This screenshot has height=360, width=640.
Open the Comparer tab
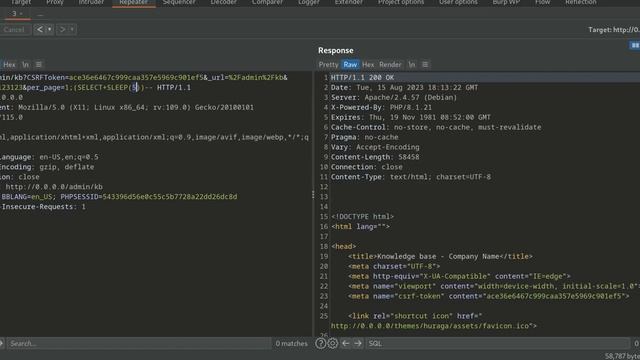pyautogui.click(x=267, y=2)
